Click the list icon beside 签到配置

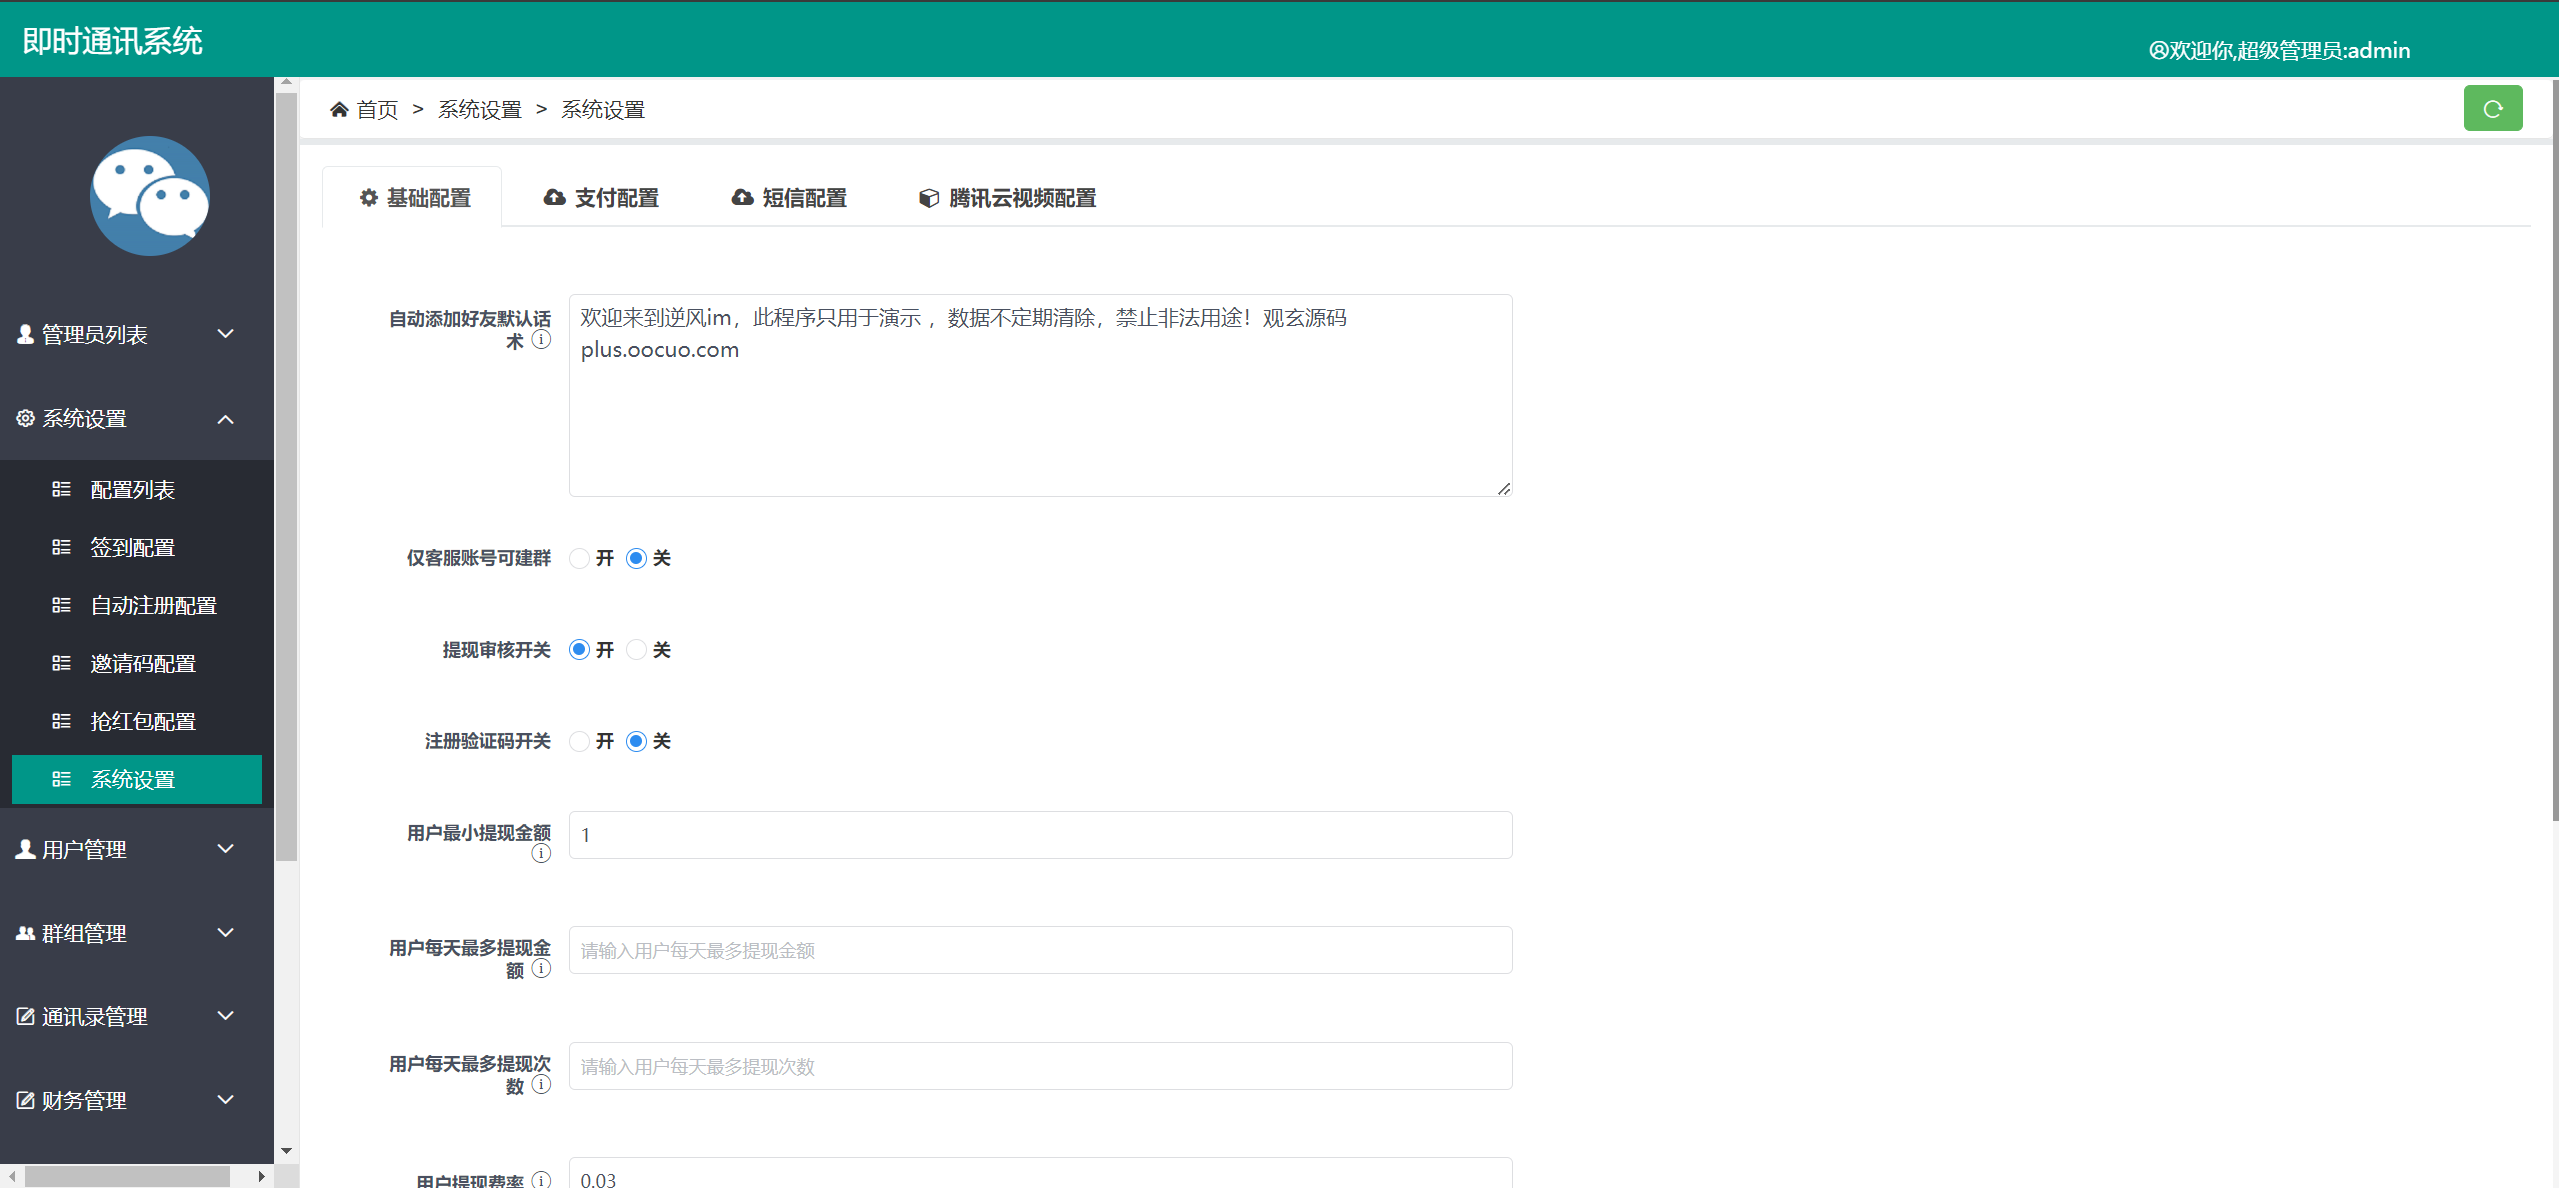point(61,547)
